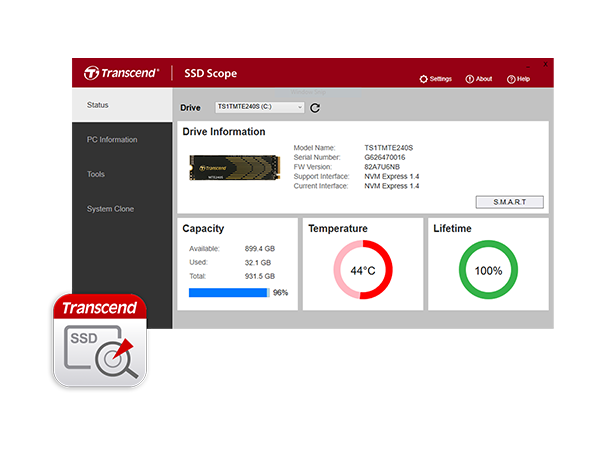The height and width of the screenshot is (450, 600).
Task: Select firmware version 82A7U6NB
Action: pos(382,167)
